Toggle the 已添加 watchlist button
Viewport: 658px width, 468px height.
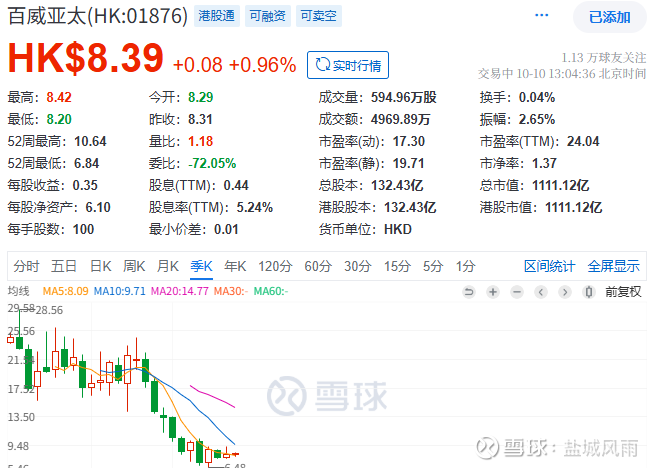609,17
